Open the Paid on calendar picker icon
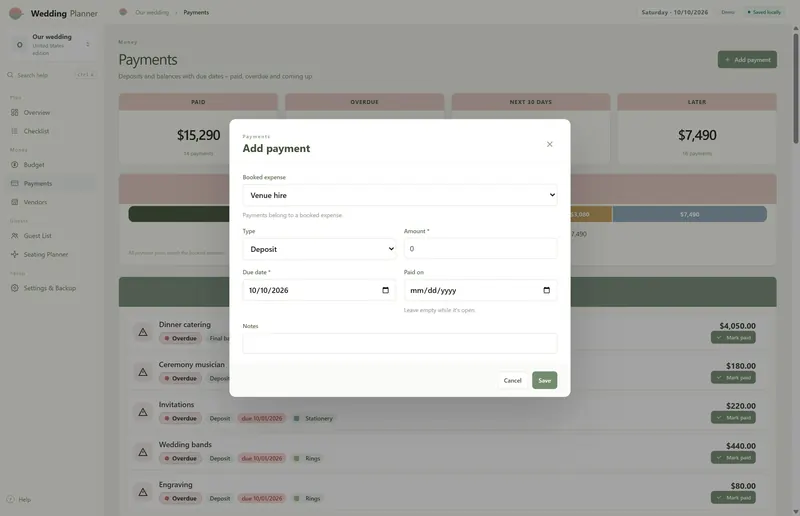This screenshot has height=516, width=800. click(546, 290)
